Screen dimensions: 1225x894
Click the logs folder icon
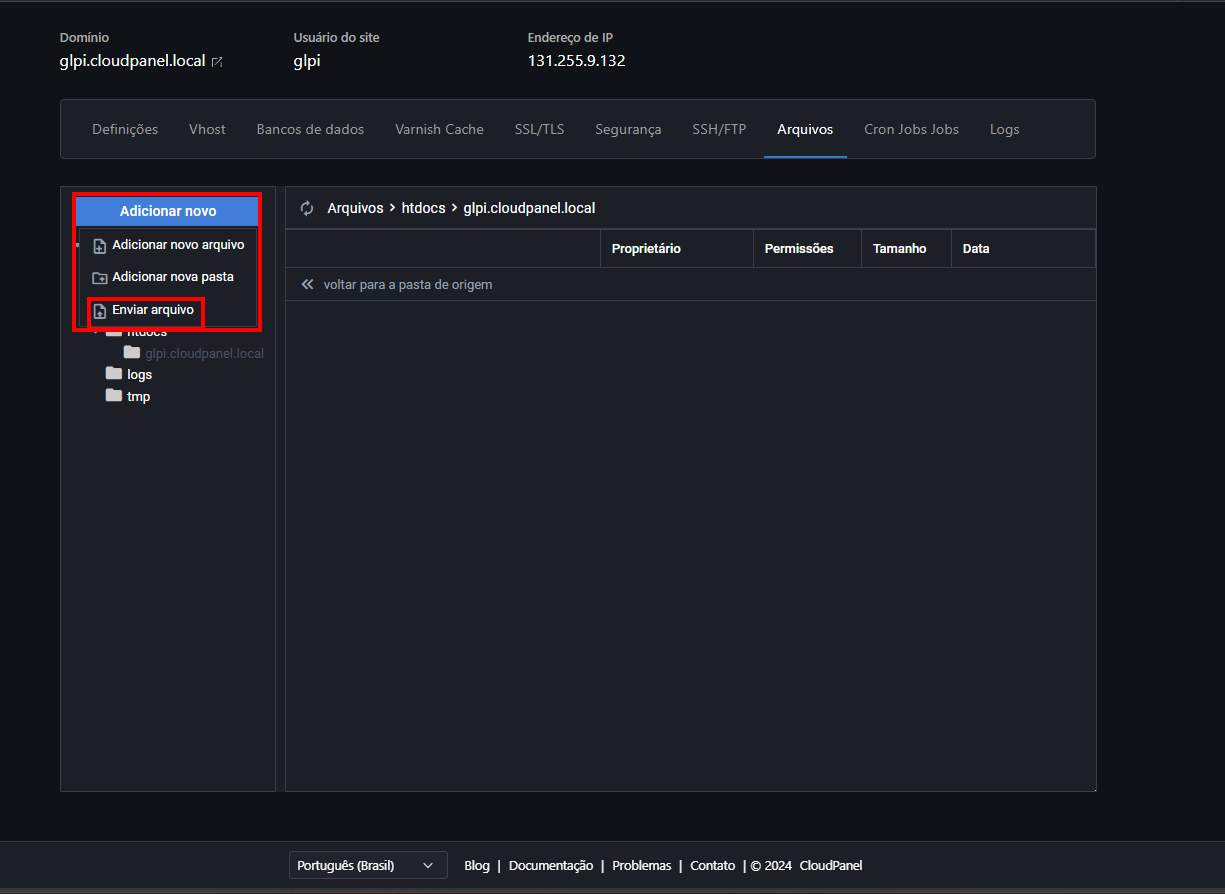tap(114, 374)
